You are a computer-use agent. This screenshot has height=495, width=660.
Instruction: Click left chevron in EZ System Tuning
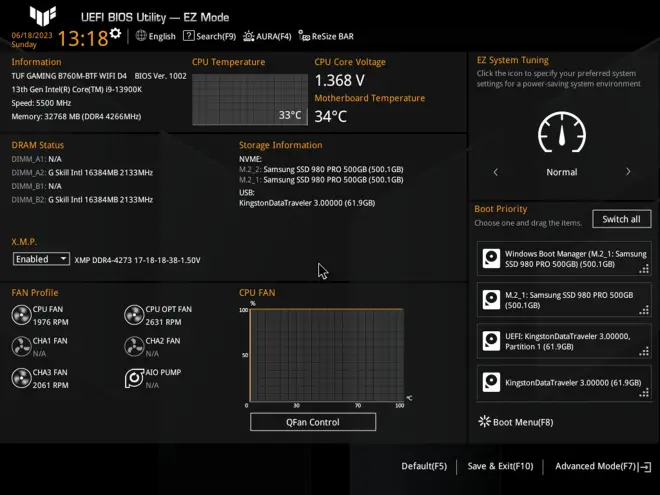coord(496,172)
